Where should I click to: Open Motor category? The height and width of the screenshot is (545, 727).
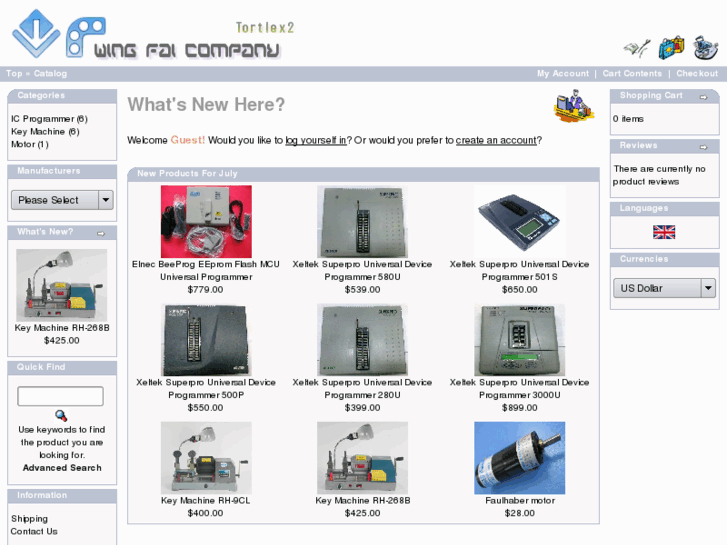coord(30,144)
